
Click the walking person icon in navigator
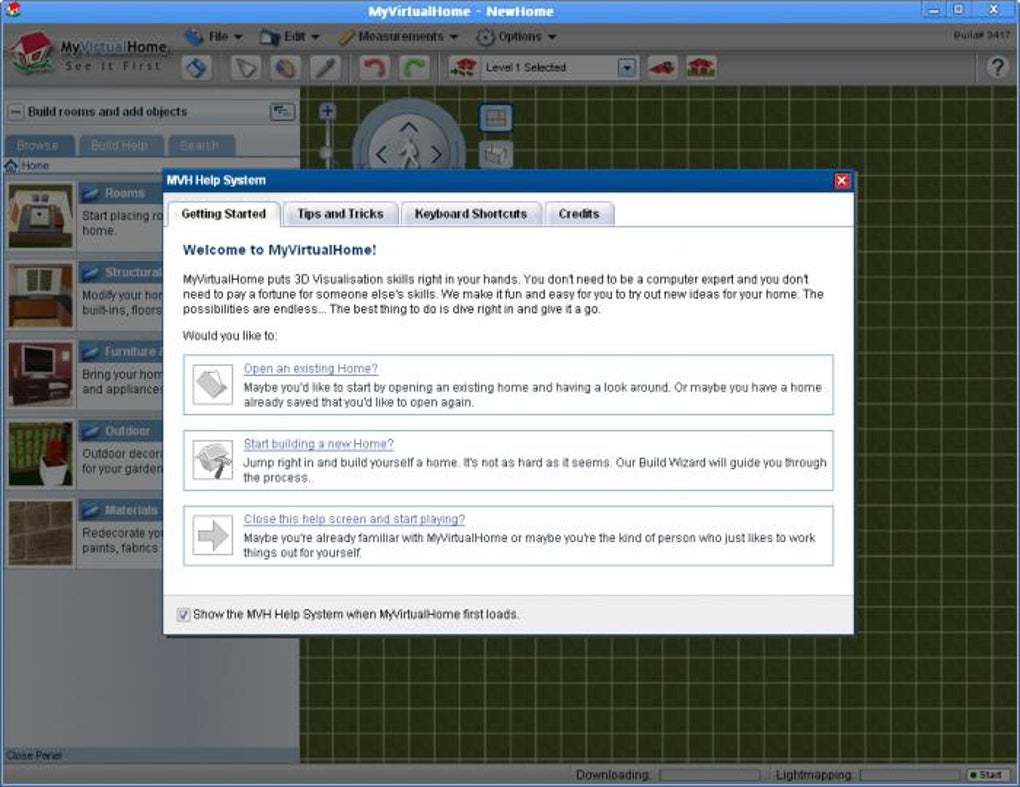[x=409, y=154]
